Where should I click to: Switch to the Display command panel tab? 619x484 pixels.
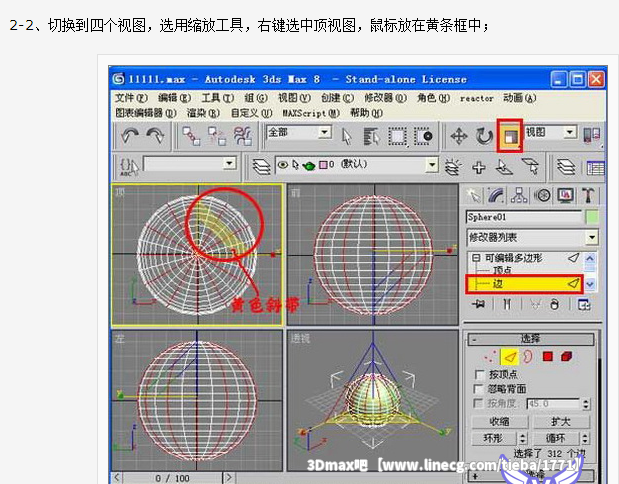565,195
